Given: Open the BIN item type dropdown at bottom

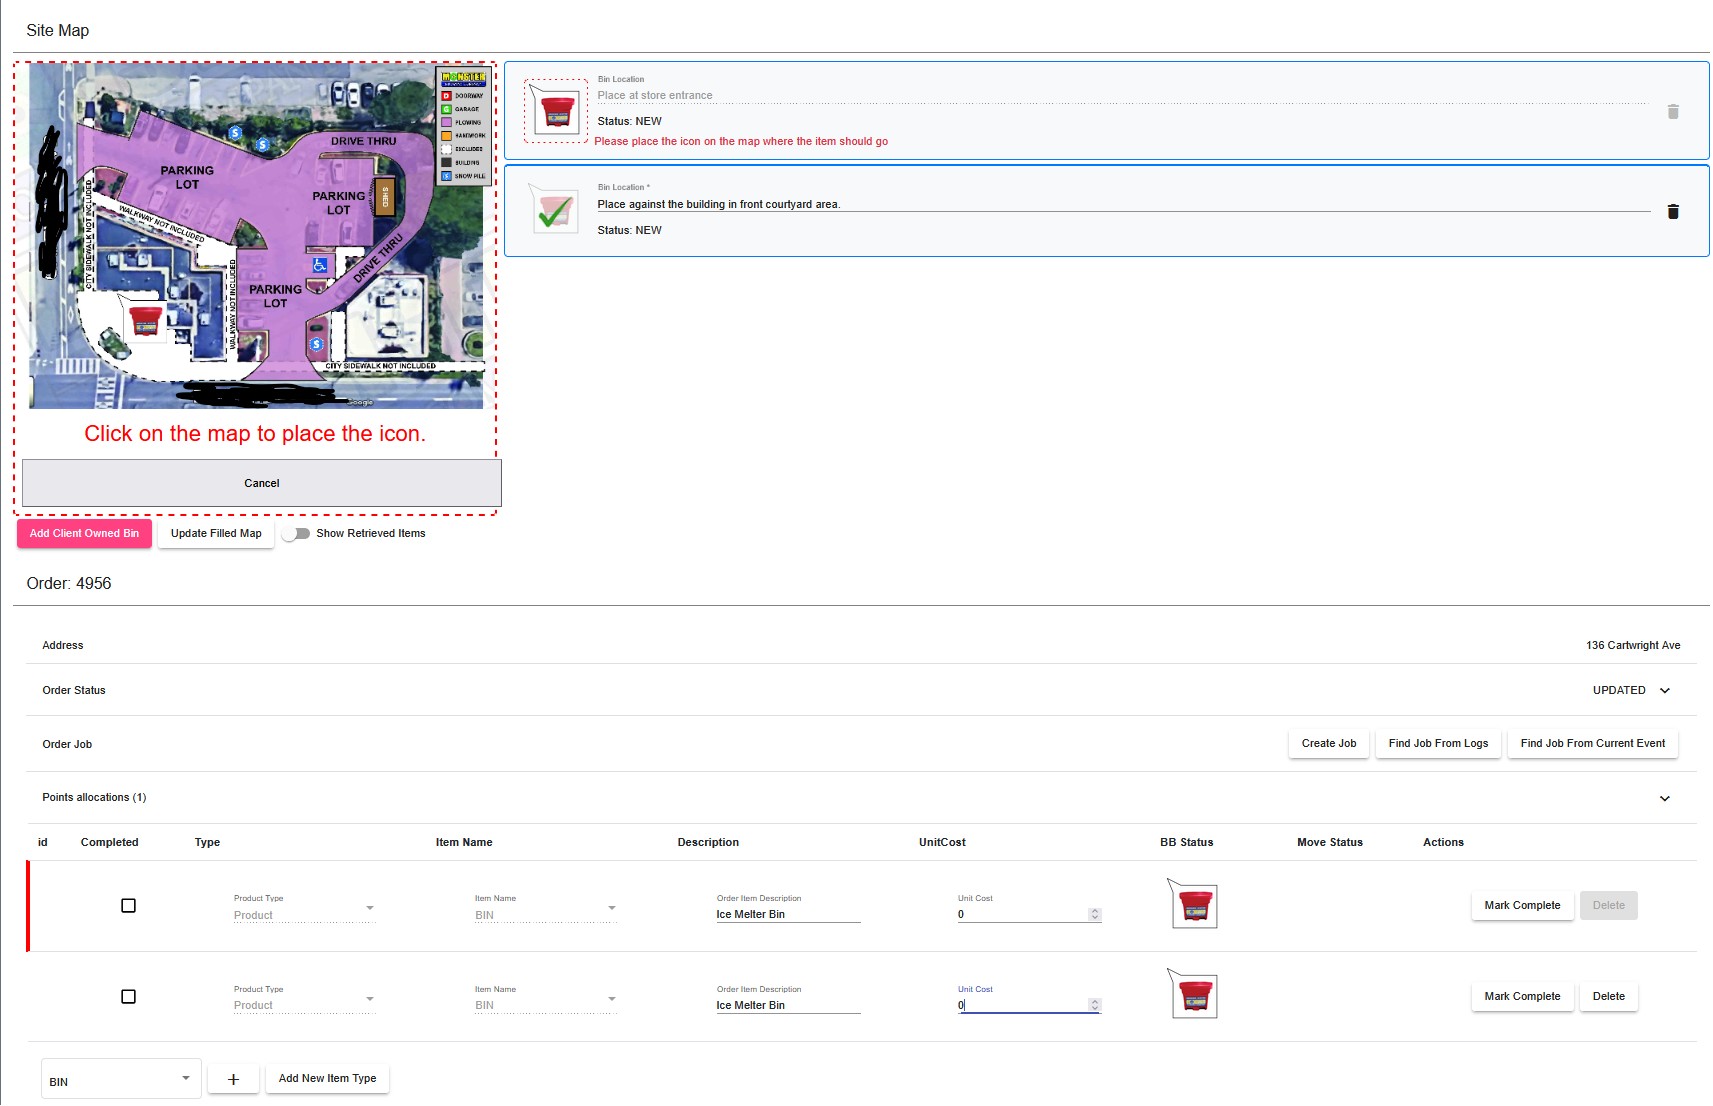Looking at the screenshot, I should pyautogui.click(x=120, y=1080).
